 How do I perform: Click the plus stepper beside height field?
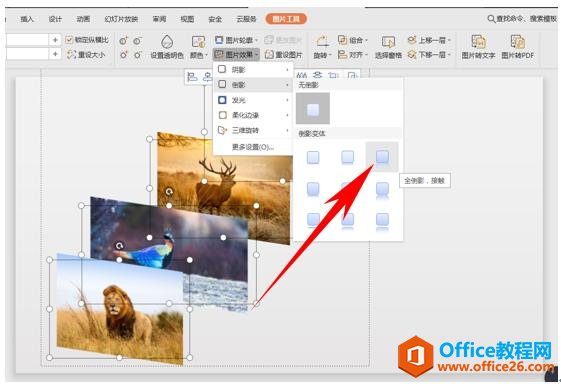[55, 40]
